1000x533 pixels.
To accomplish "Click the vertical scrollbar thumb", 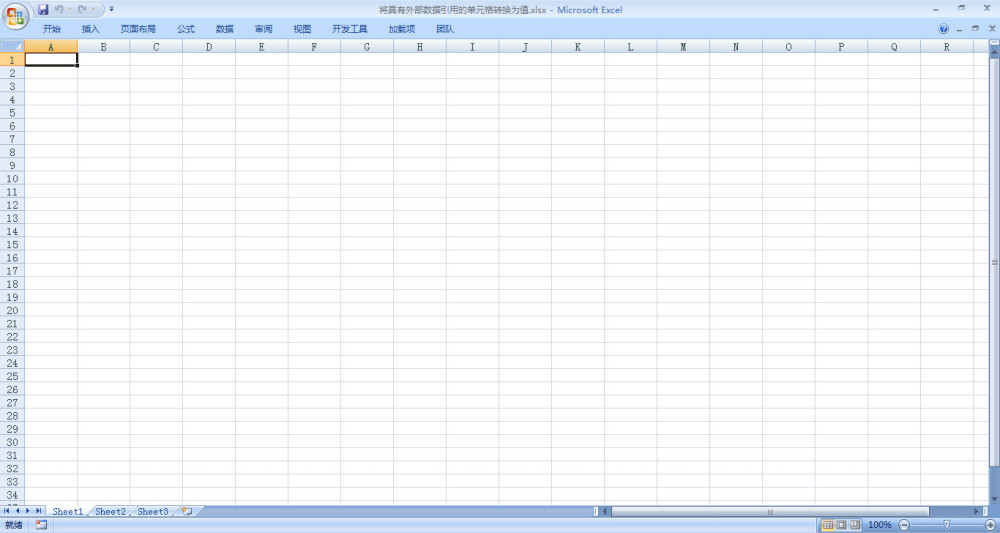I will 994,262.
